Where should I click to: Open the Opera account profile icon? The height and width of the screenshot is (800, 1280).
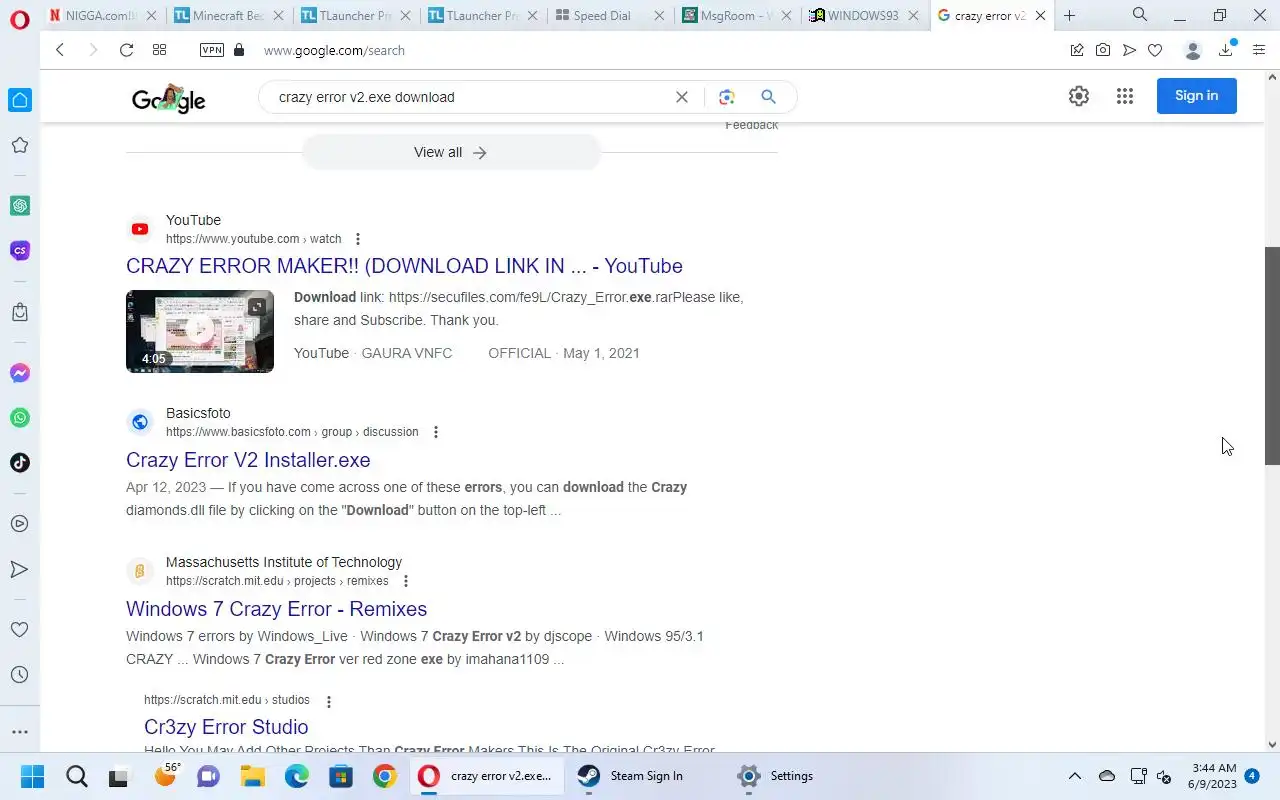[1192, 50]
